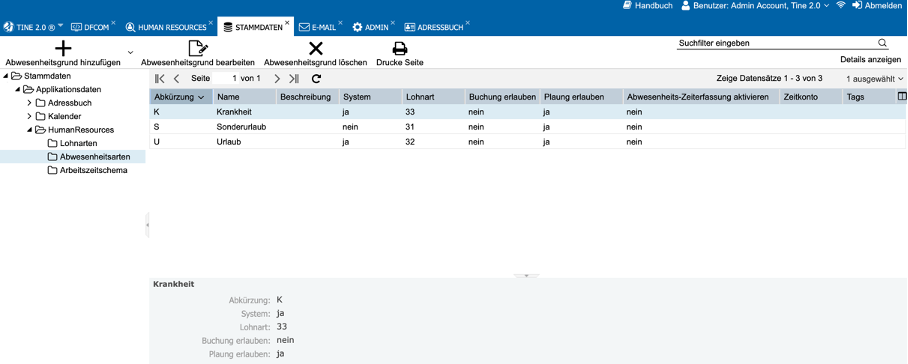Open the Benutzer Admin Account menu
The height and width of the screenshot is (364, 908).
[x=755, y=5]
